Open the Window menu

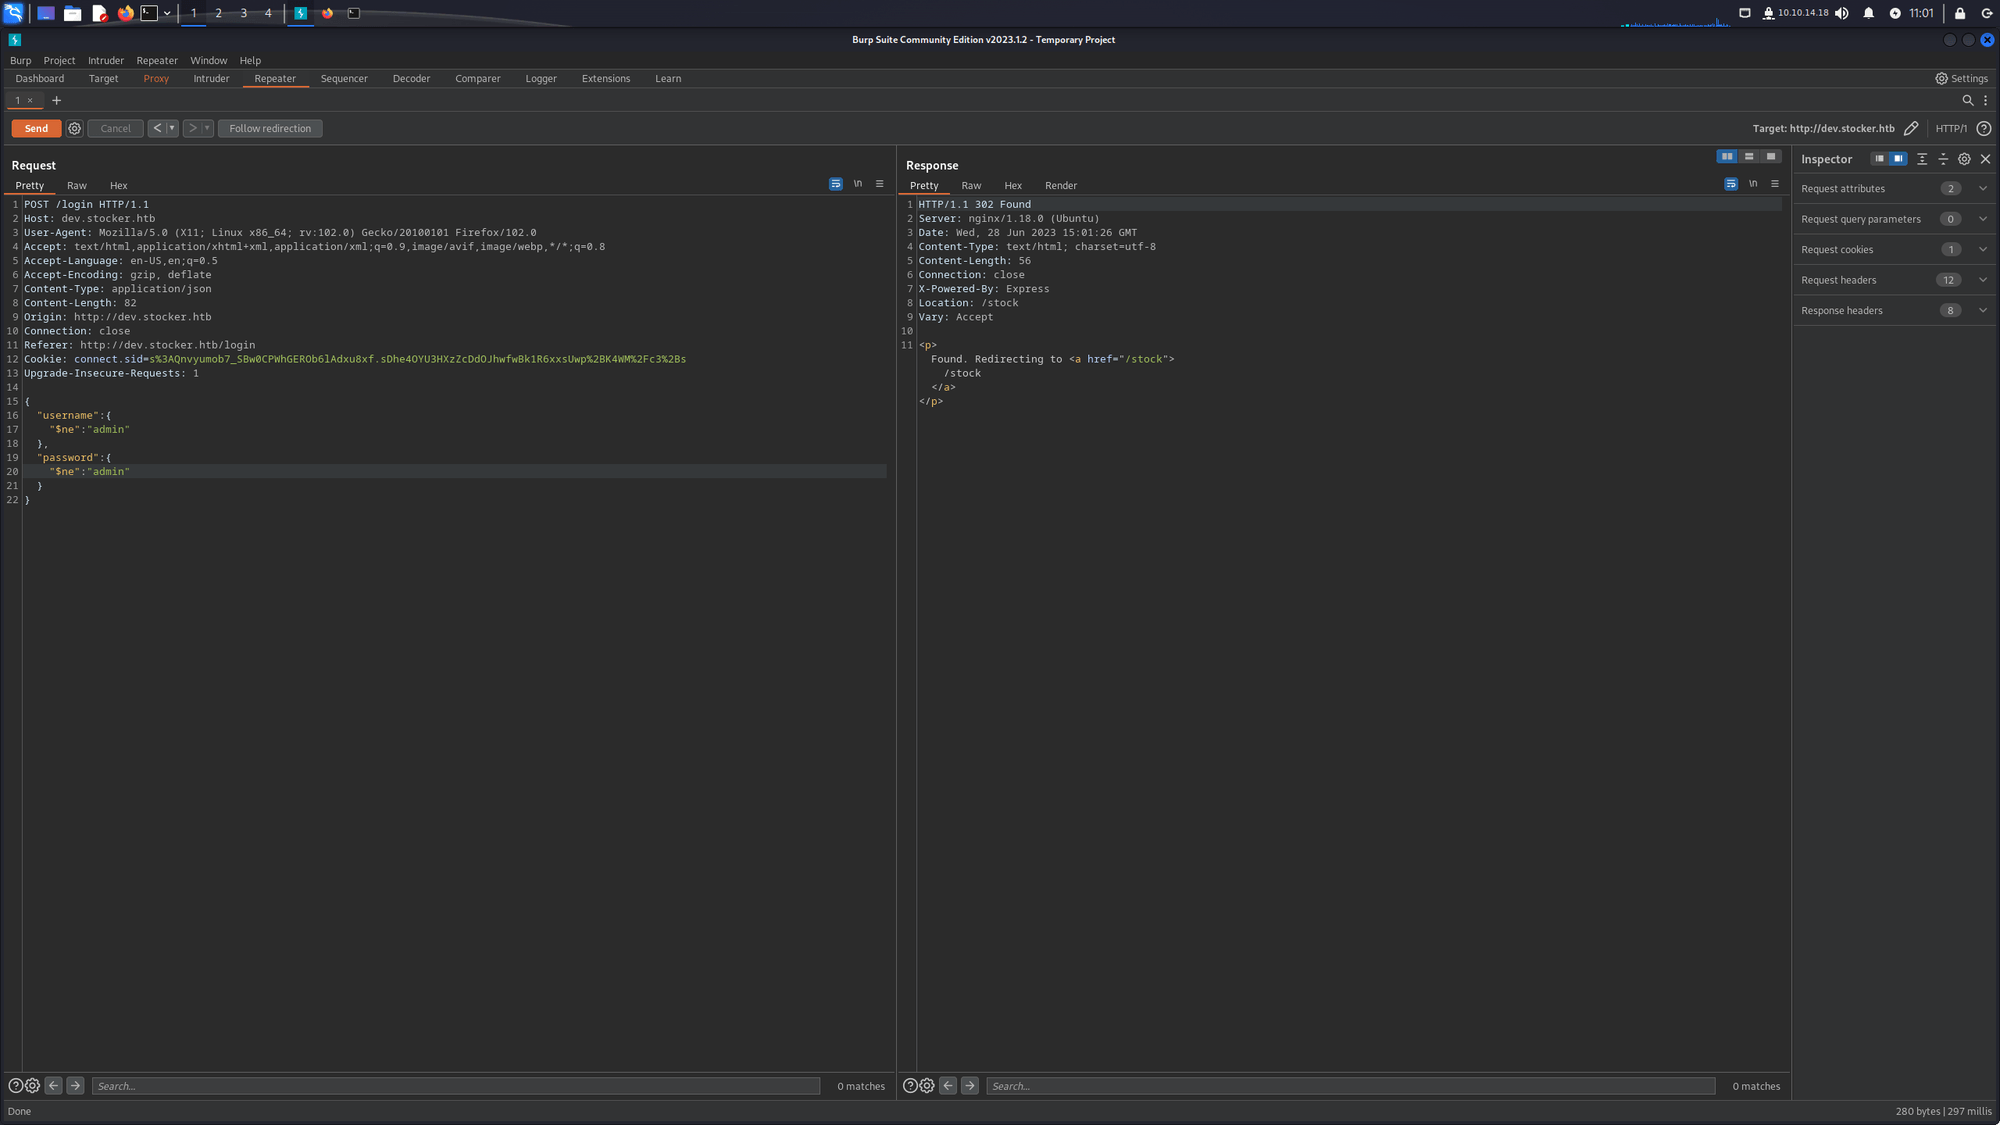point(209,60)
